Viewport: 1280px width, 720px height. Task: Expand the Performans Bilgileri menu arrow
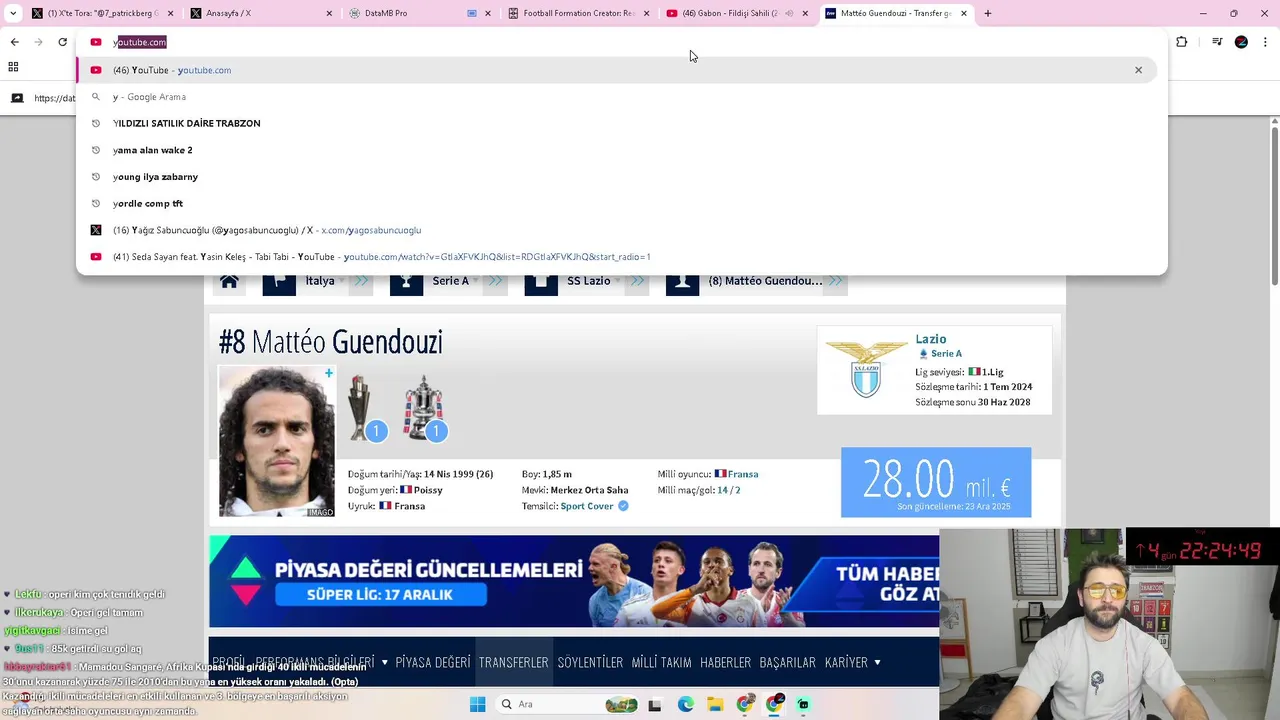384,662
